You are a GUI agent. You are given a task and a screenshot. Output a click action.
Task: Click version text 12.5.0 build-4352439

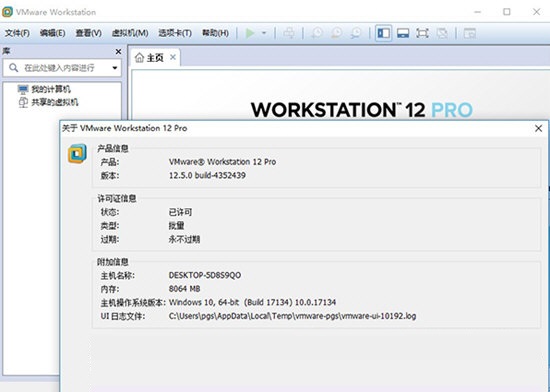[x=207, y=175]
